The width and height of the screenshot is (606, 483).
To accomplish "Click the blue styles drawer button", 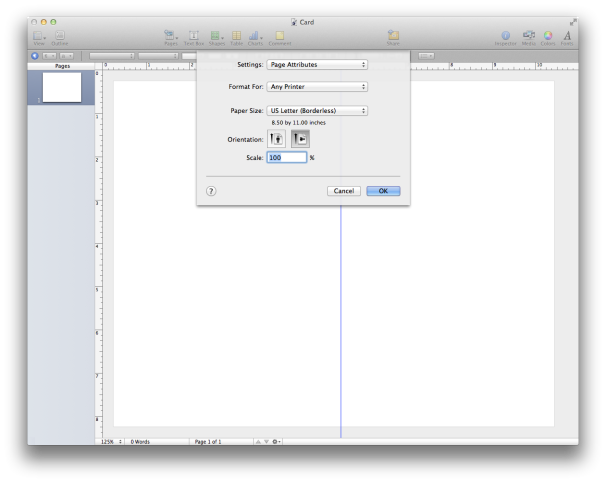I will pyautogui.click(x=35, y=56).
